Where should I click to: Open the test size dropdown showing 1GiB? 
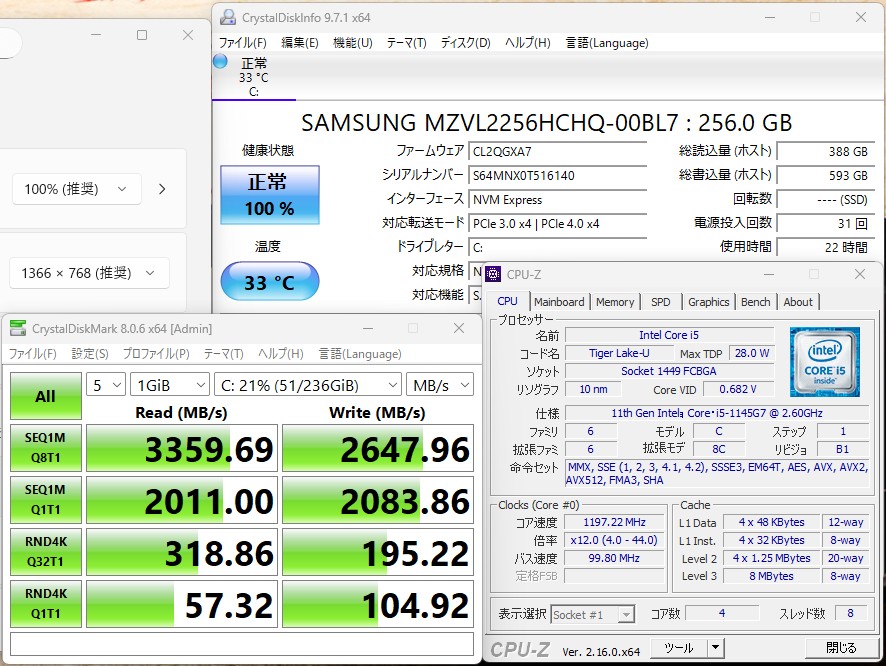pos(170,385)
